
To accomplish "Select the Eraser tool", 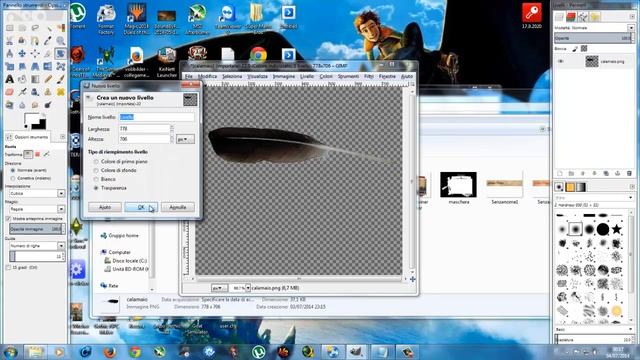I will click(x=9, y=92).
